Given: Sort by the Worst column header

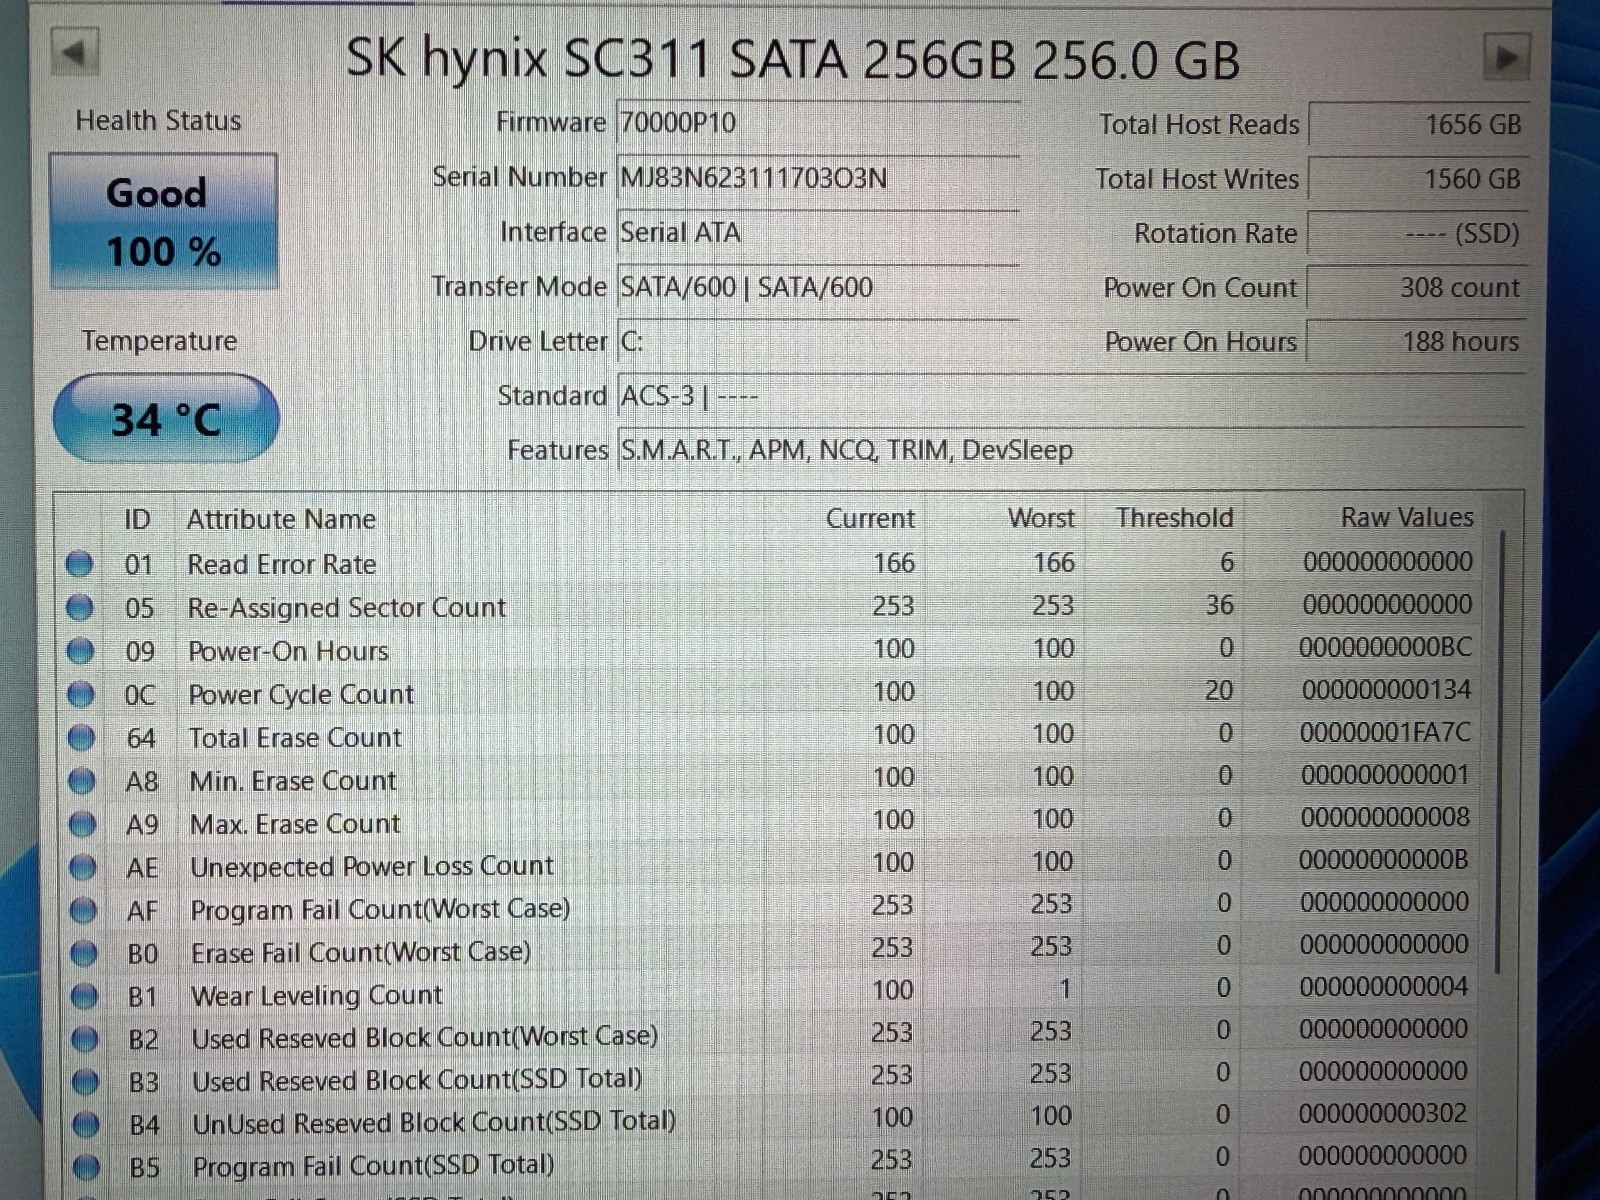Looking at the screenshot, I should 1041,518.
